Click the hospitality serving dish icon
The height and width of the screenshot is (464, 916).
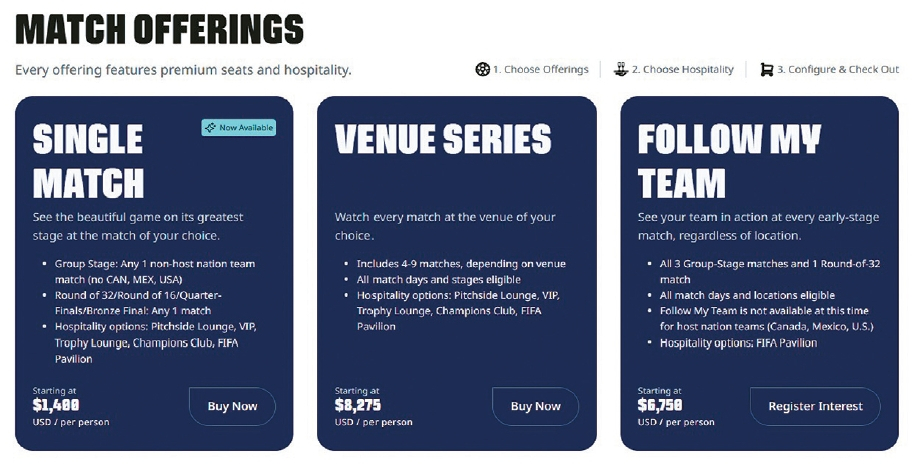621,70
